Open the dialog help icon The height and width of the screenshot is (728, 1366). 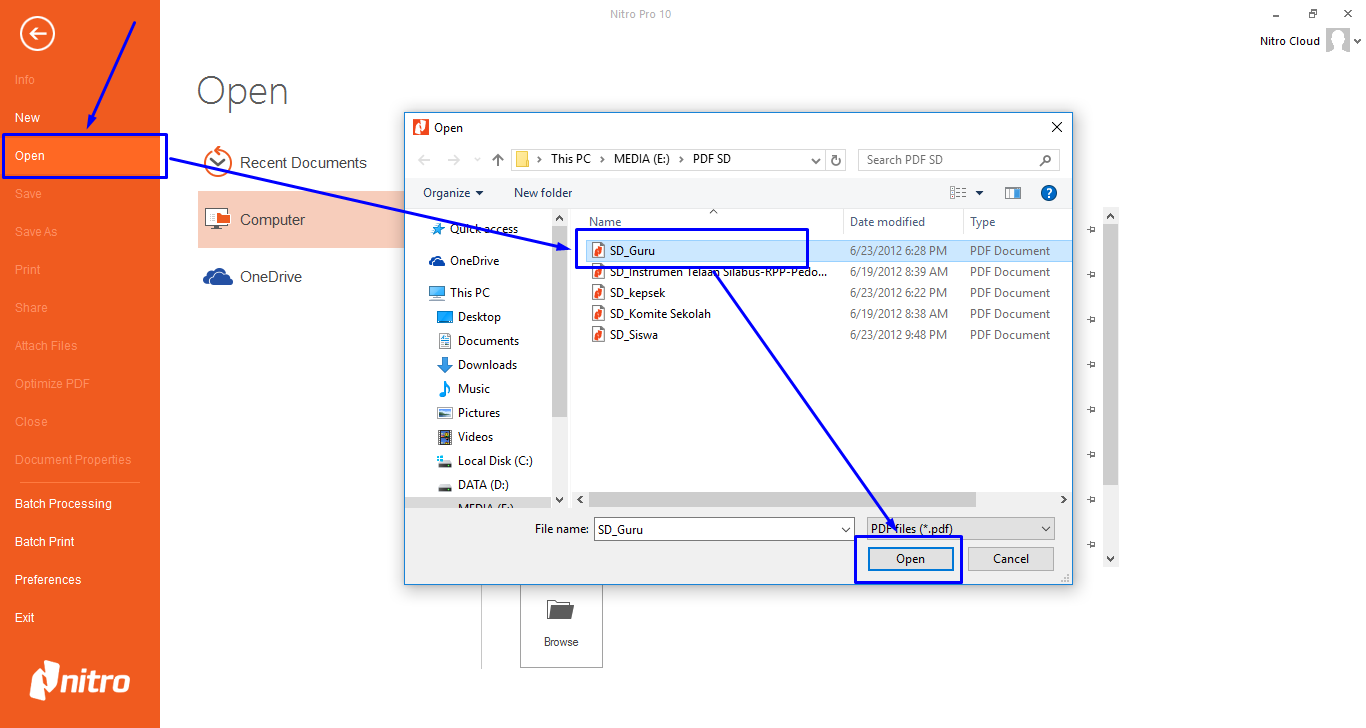[1049, 193]
